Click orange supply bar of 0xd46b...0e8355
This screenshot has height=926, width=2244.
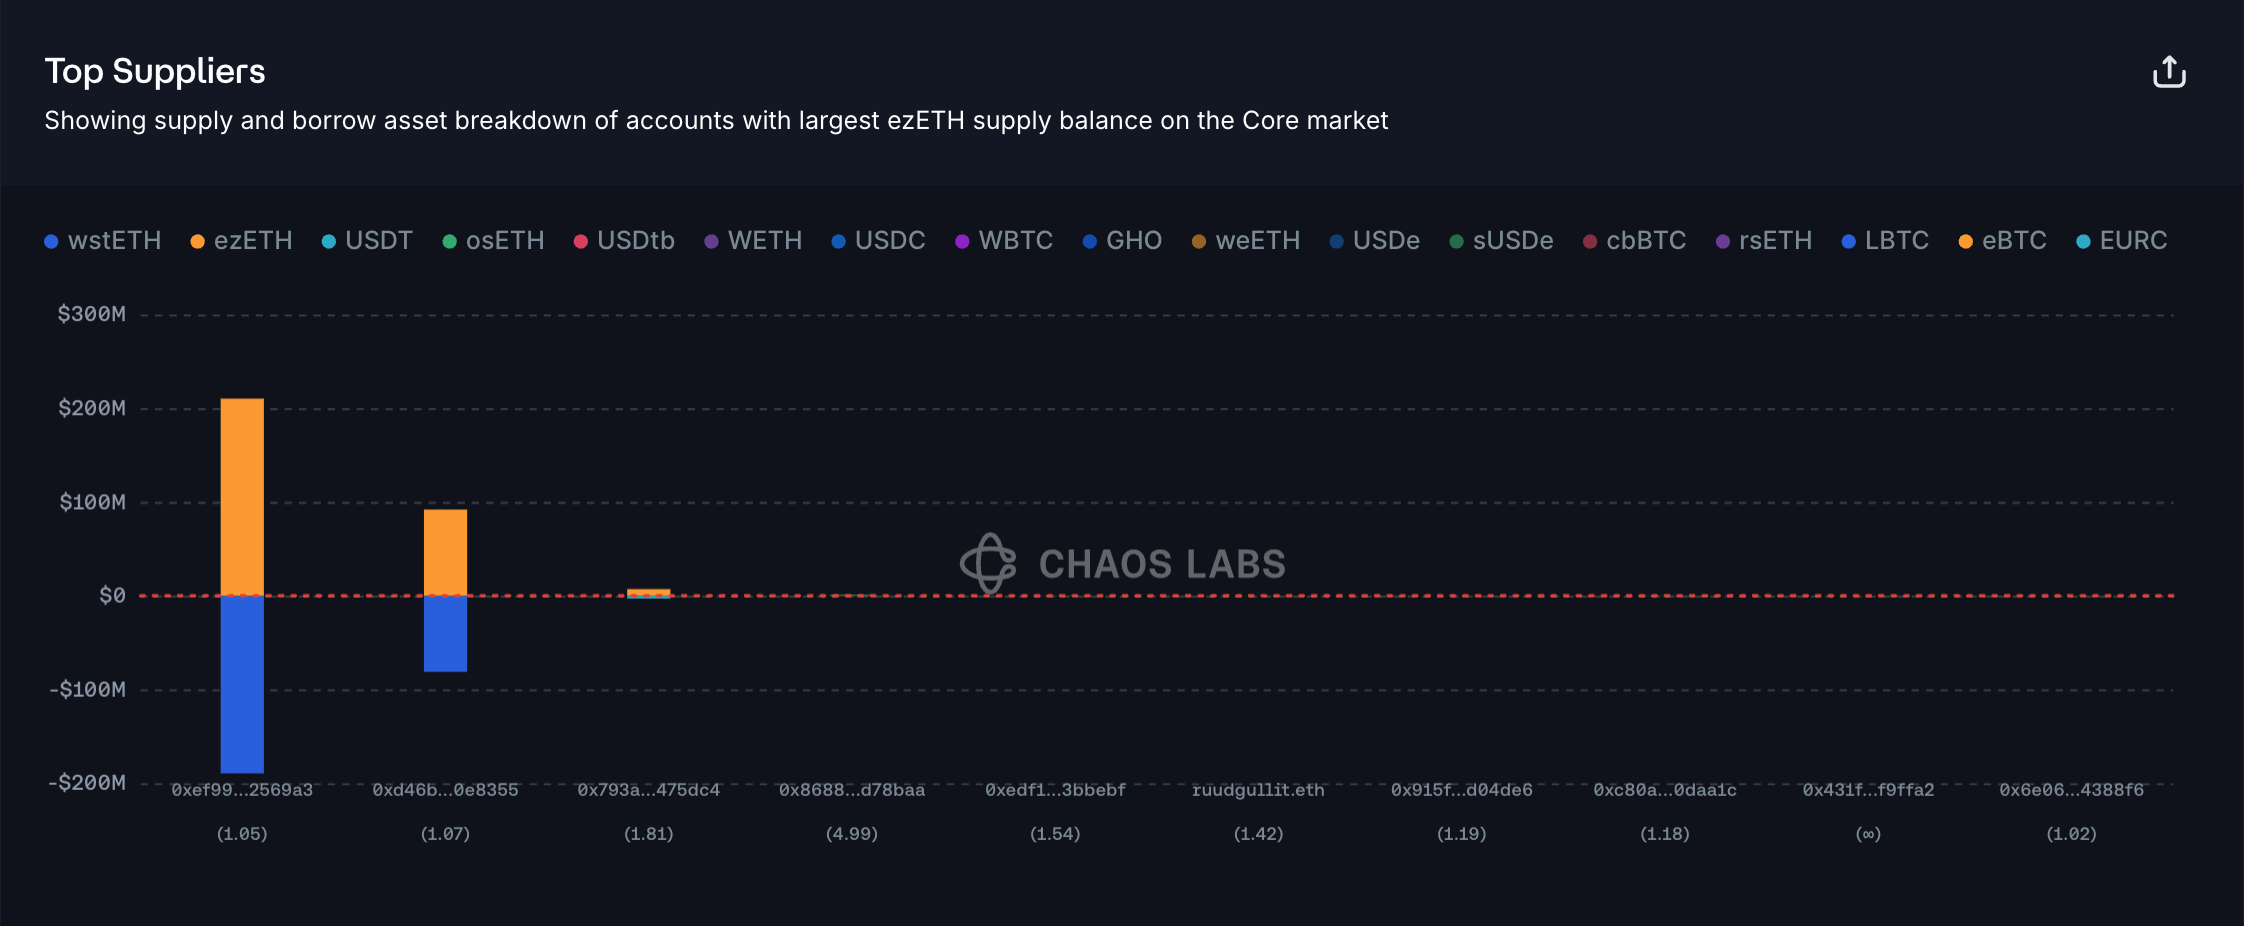(x=445, y=552)
